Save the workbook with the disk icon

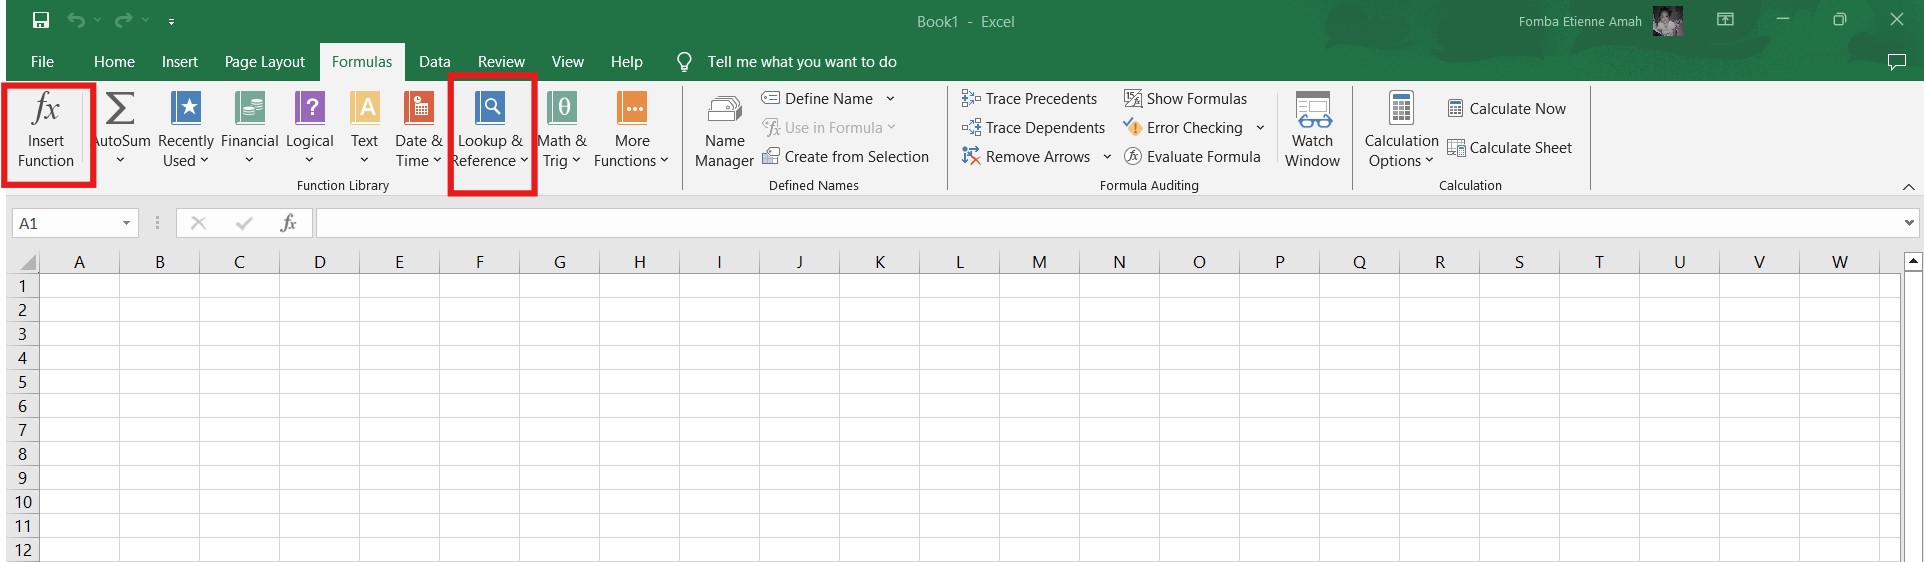(x=41, y=21)
